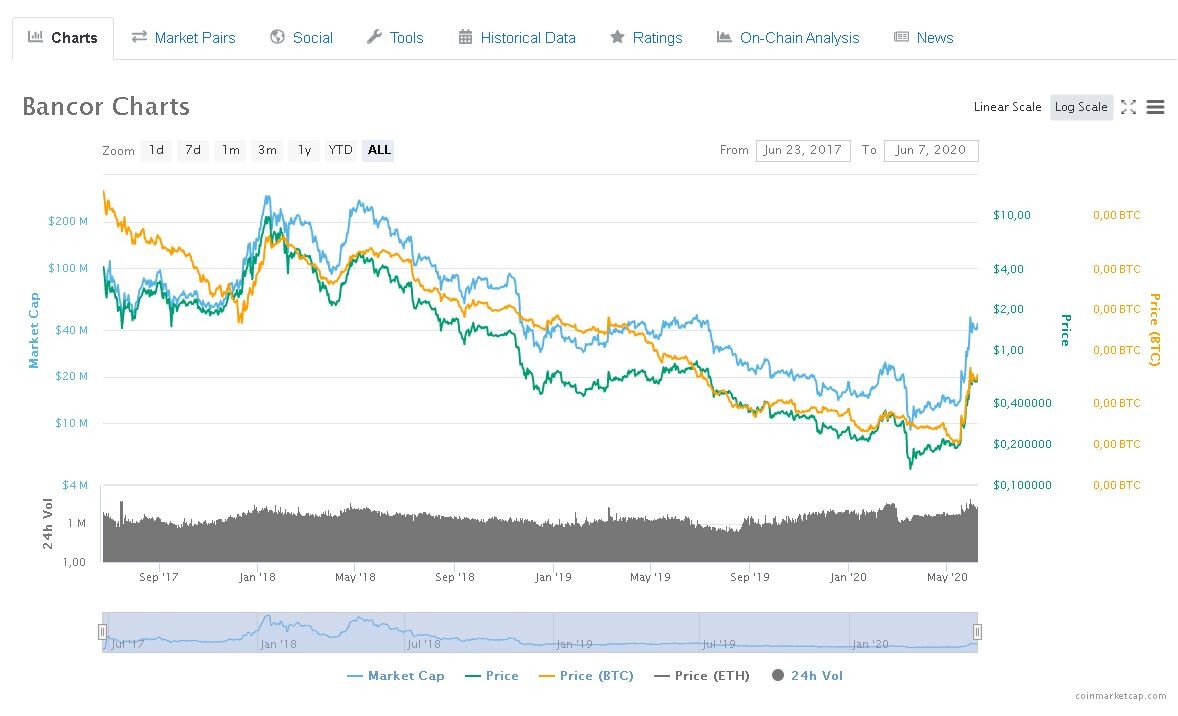Grab the right navigator range handle

point(977,632)
